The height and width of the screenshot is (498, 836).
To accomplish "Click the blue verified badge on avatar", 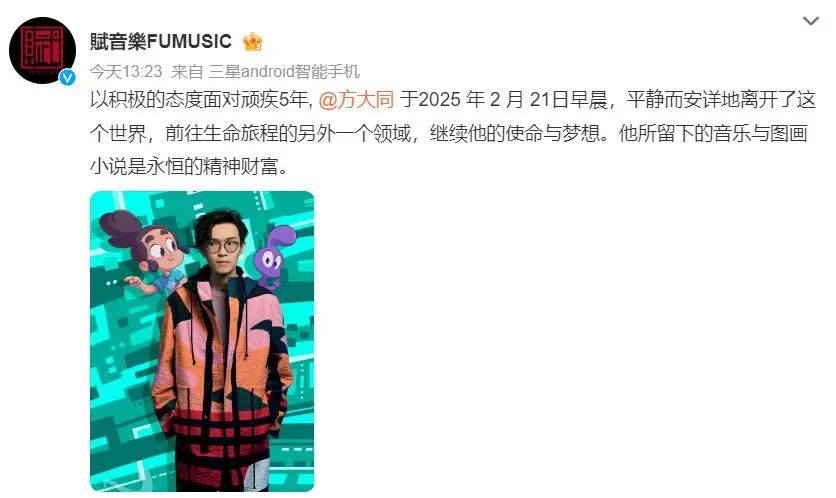I will coord(67,77).
